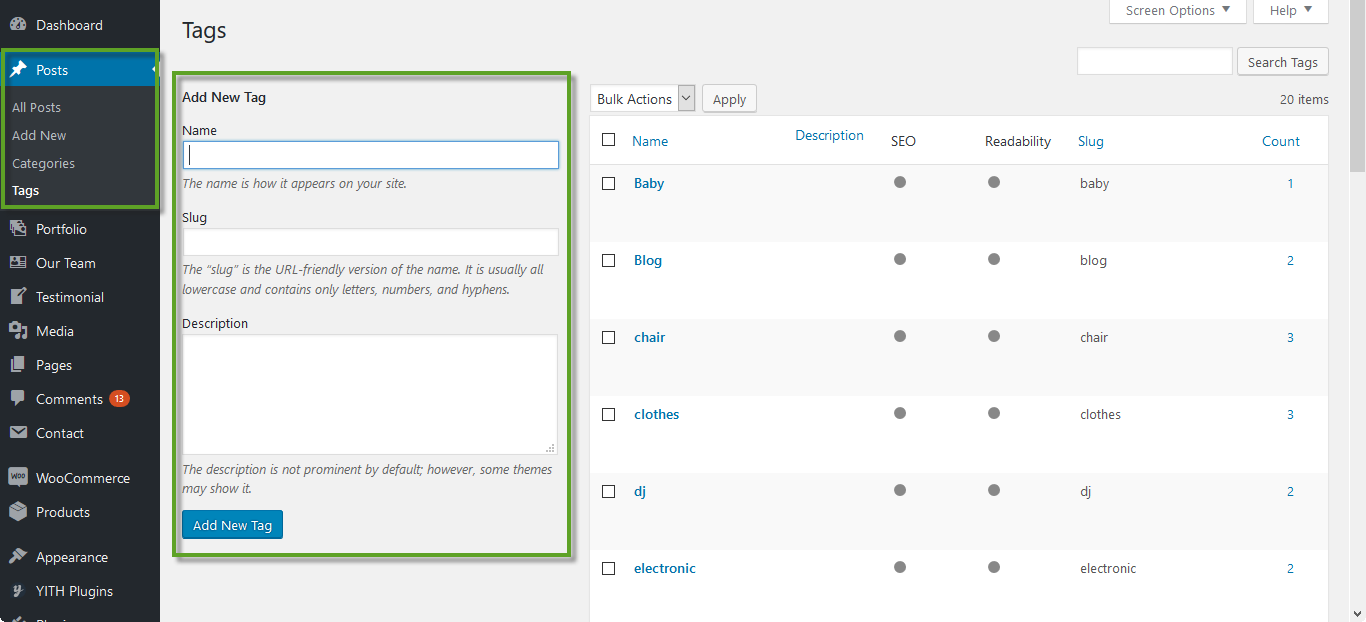The image size is (1366, 622).
Task: Go to Categories in Posts submenu
Action: point(43,163)
